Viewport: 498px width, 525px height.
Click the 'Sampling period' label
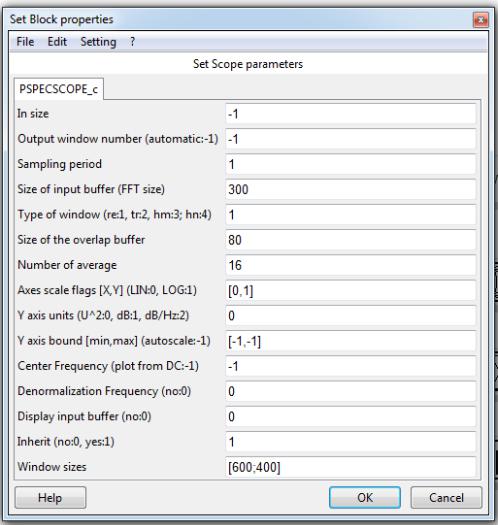(x=60, y=164)
